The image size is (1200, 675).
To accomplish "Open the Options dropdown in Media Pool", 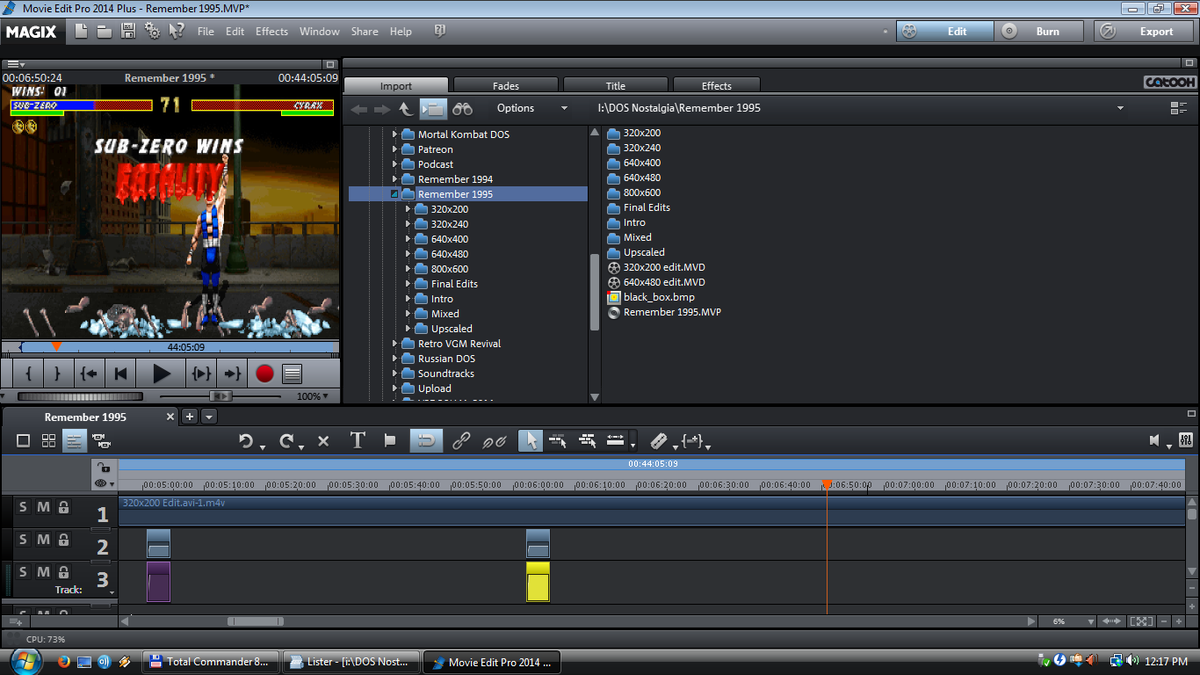I will 532,108.
